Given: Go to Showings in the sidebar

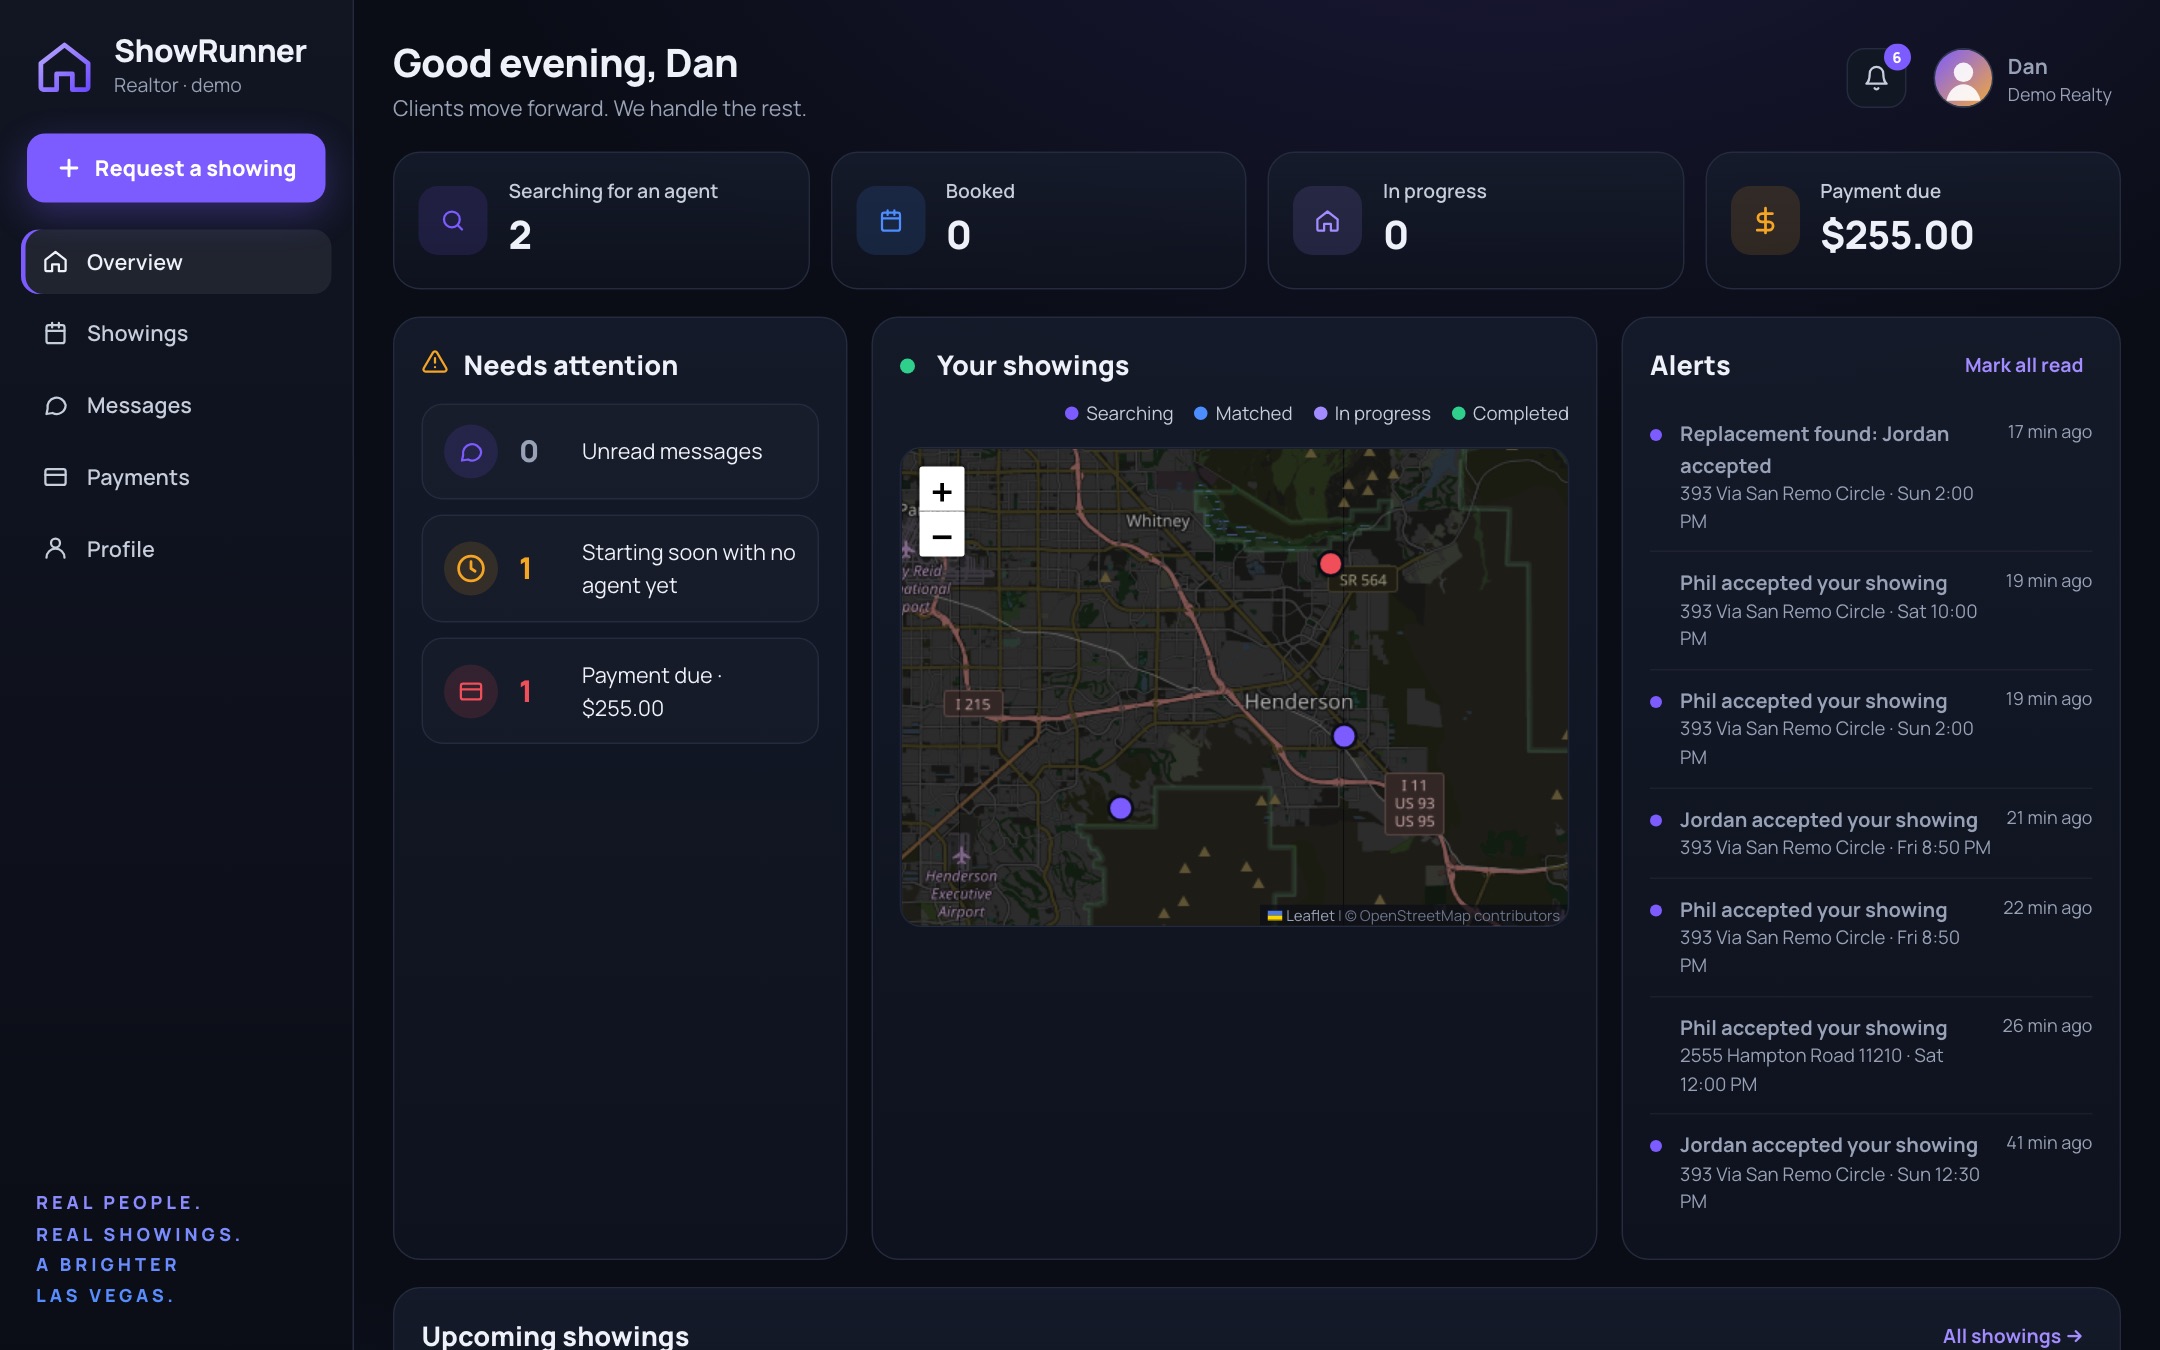Looking at the screenshot, I should [177, 333].
